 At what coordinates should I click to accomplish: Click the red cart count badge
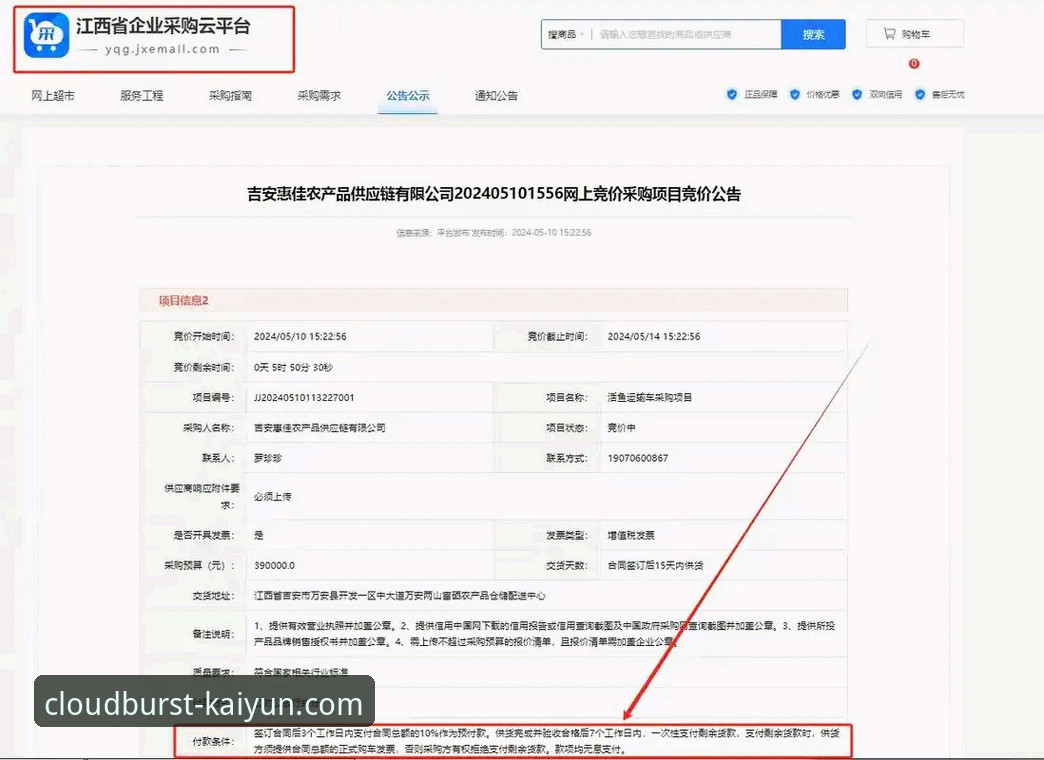[x=914, y=63]
